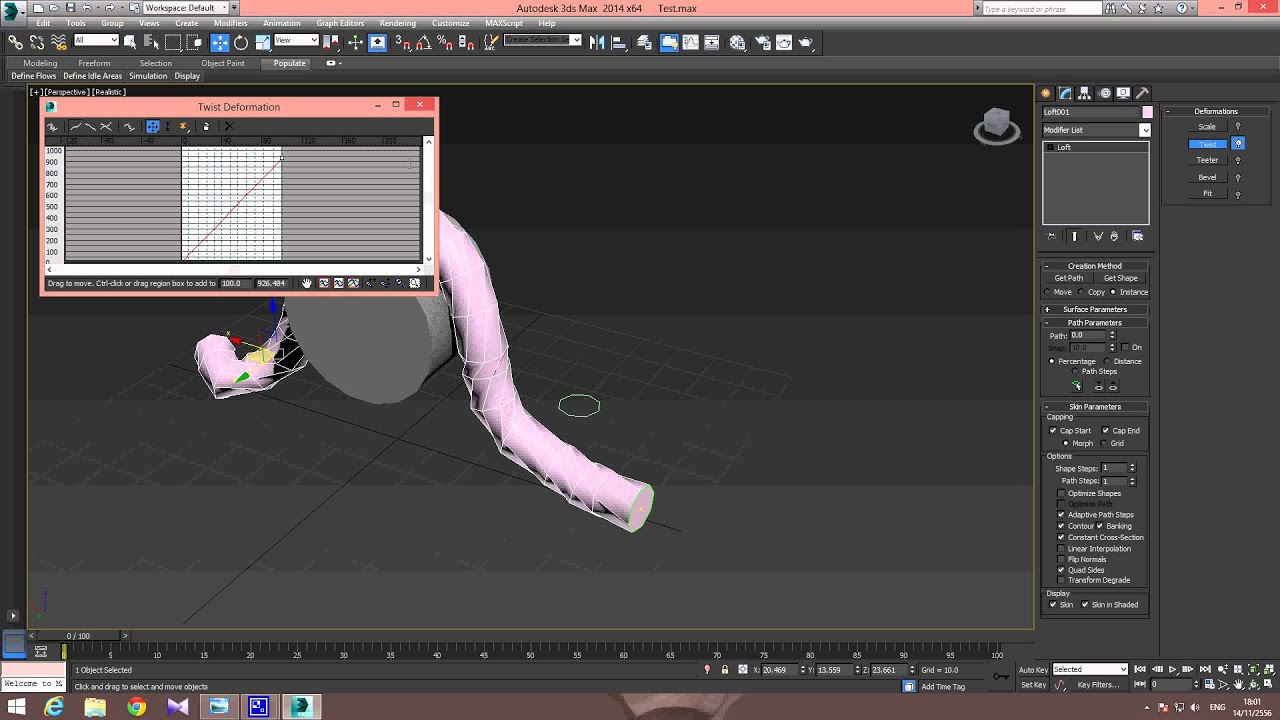1280x720 pixels.
Task: Click the Teeter deformation button
Action: click(1207, 160)
